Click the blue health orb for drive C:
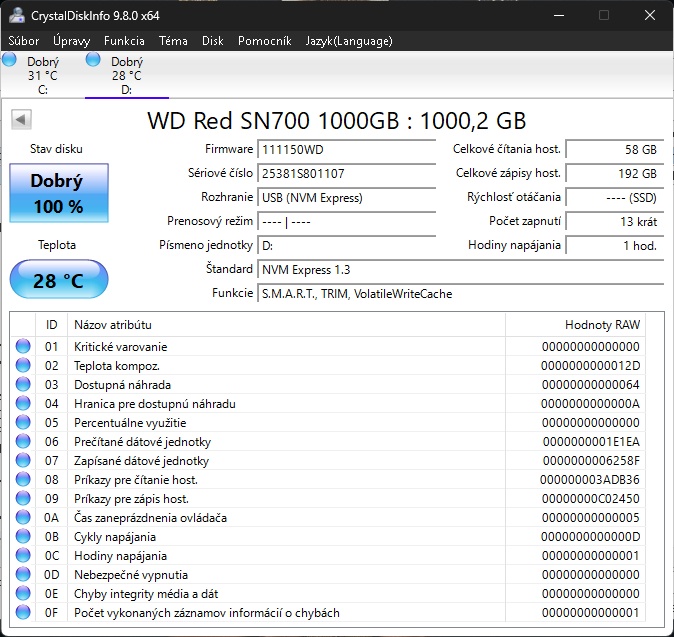Viewport: 674px width, 637px height. tap(9, 59)
